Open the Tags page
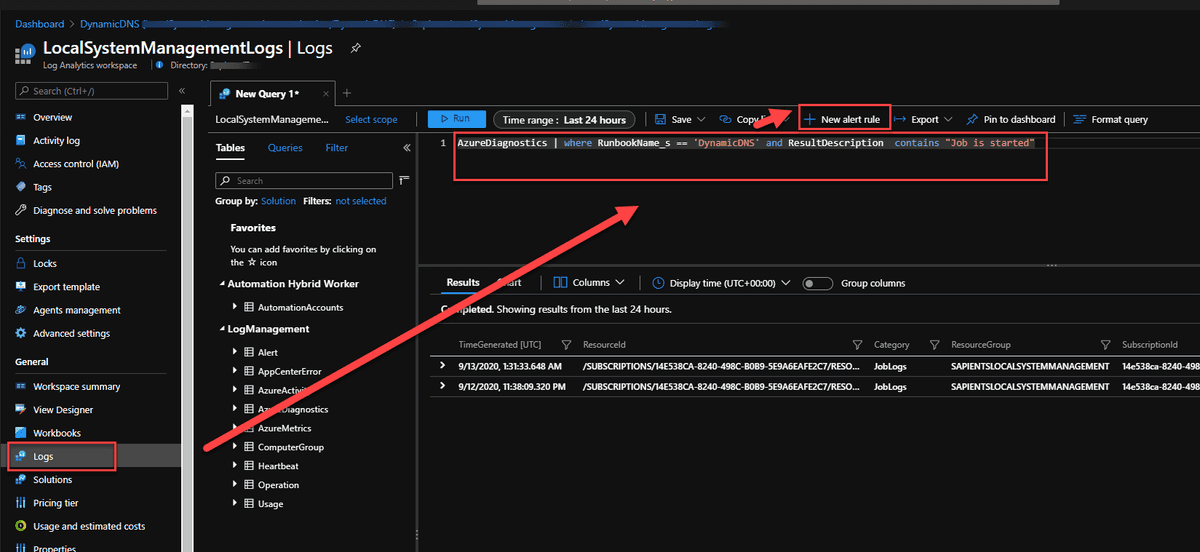Screen dimensions: 1200x552 42,187
